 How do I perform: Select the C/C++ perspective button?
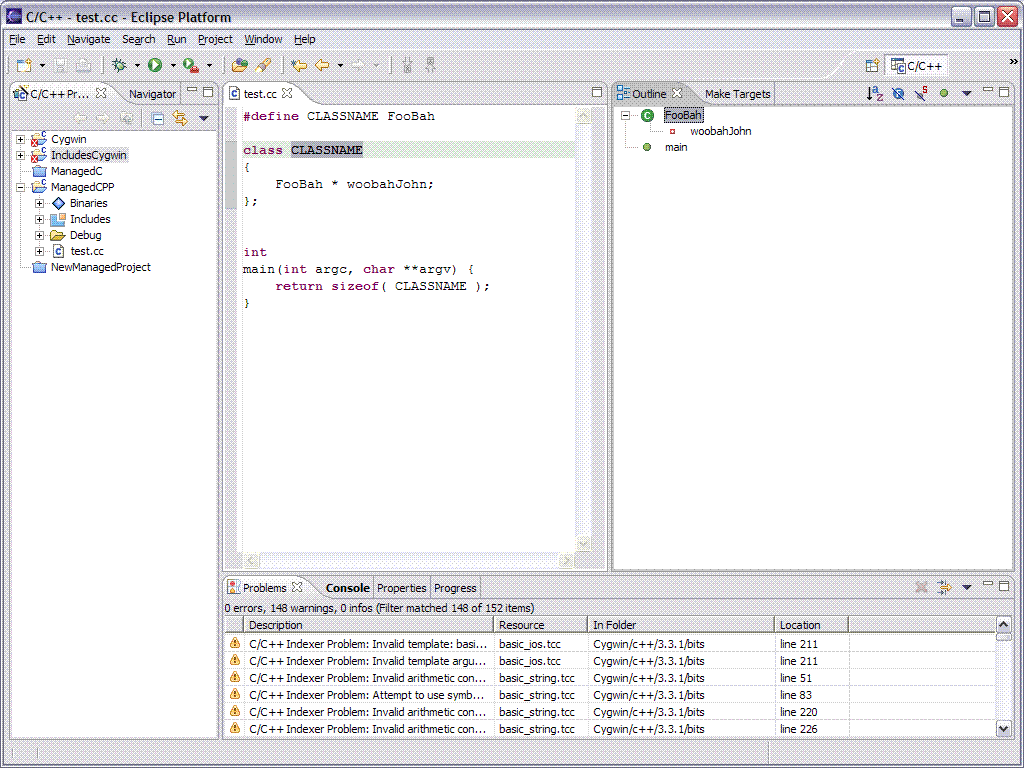point(916,66)
